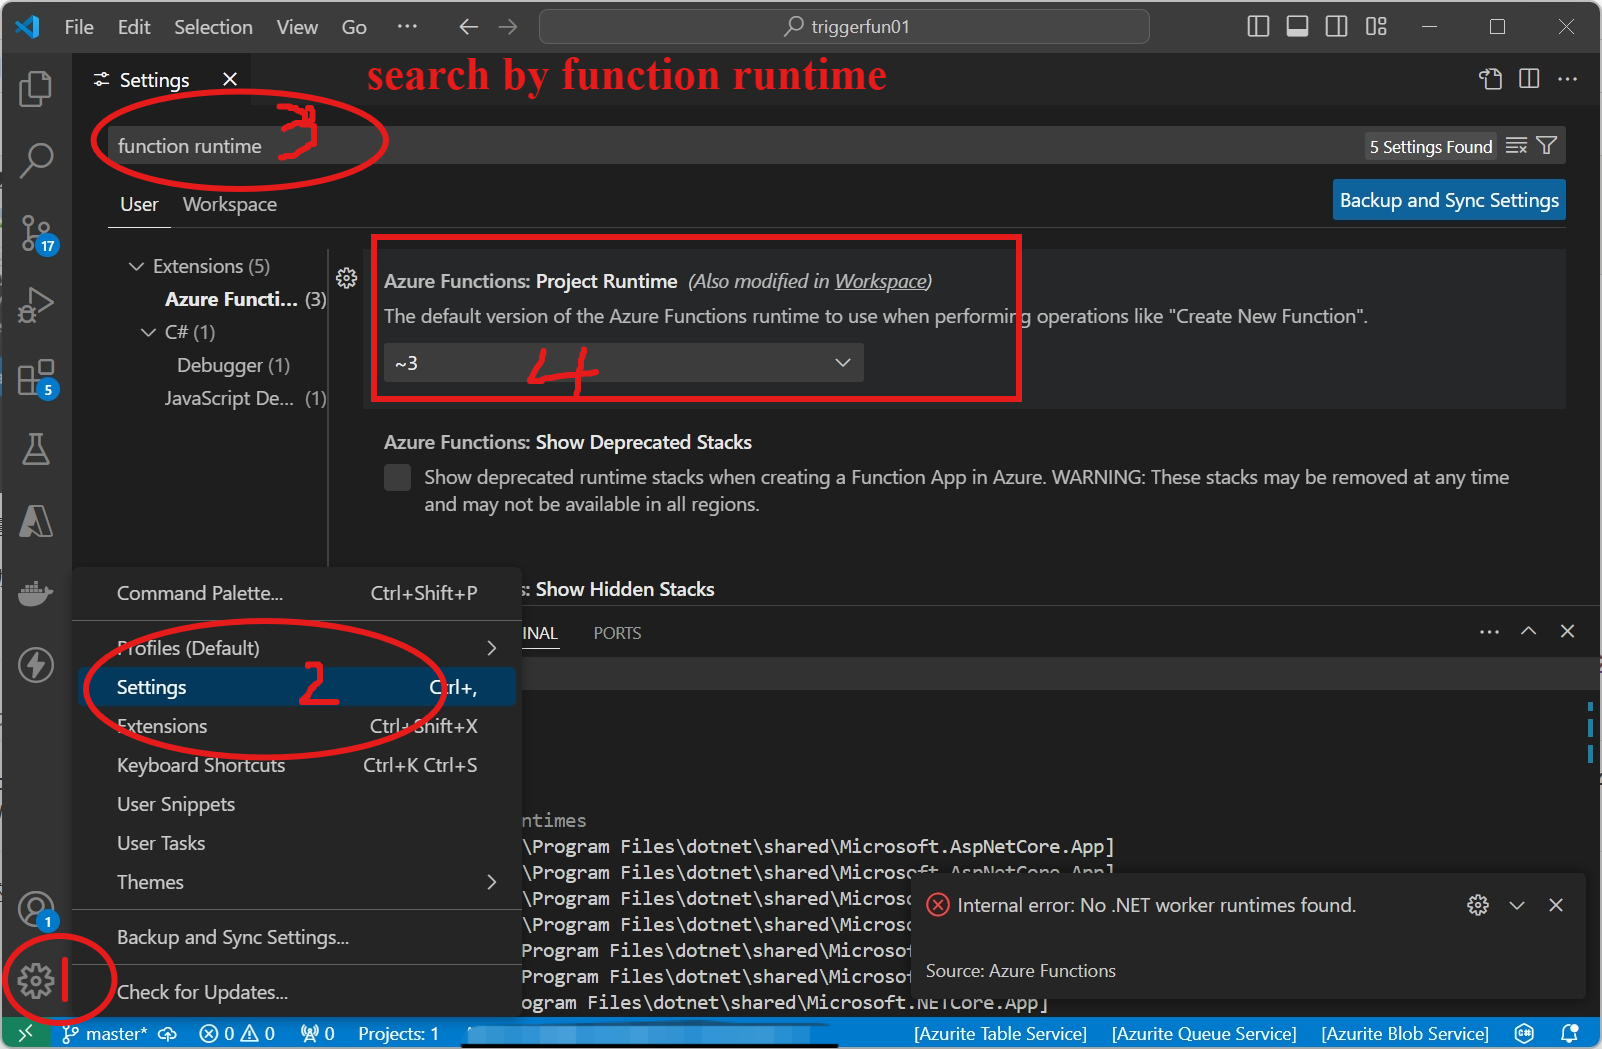Image resolution: width=1602 pixels, height=1049 pixels.
Task: Click the Backup and Sync Settings button
Action: [1448, 200]
